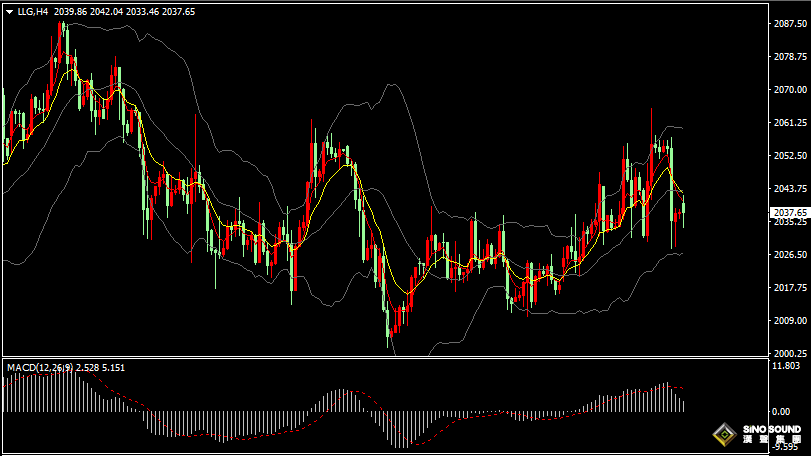Click the highlighted current price tag 2037.65
Image resolution: width=811 pixels, height=456 pixels.
(x=789, y=212)
